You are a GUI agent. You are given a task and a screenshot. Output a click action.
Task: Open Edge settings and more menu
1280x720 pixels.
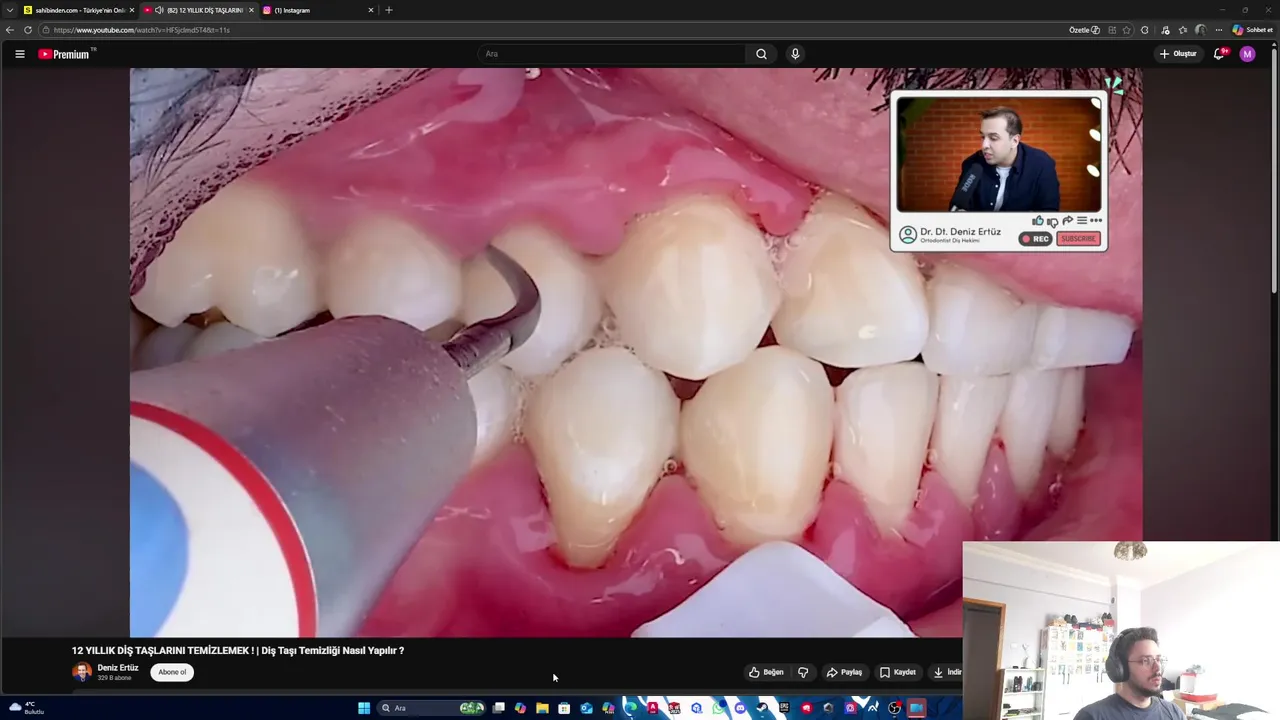point(1219,30)
